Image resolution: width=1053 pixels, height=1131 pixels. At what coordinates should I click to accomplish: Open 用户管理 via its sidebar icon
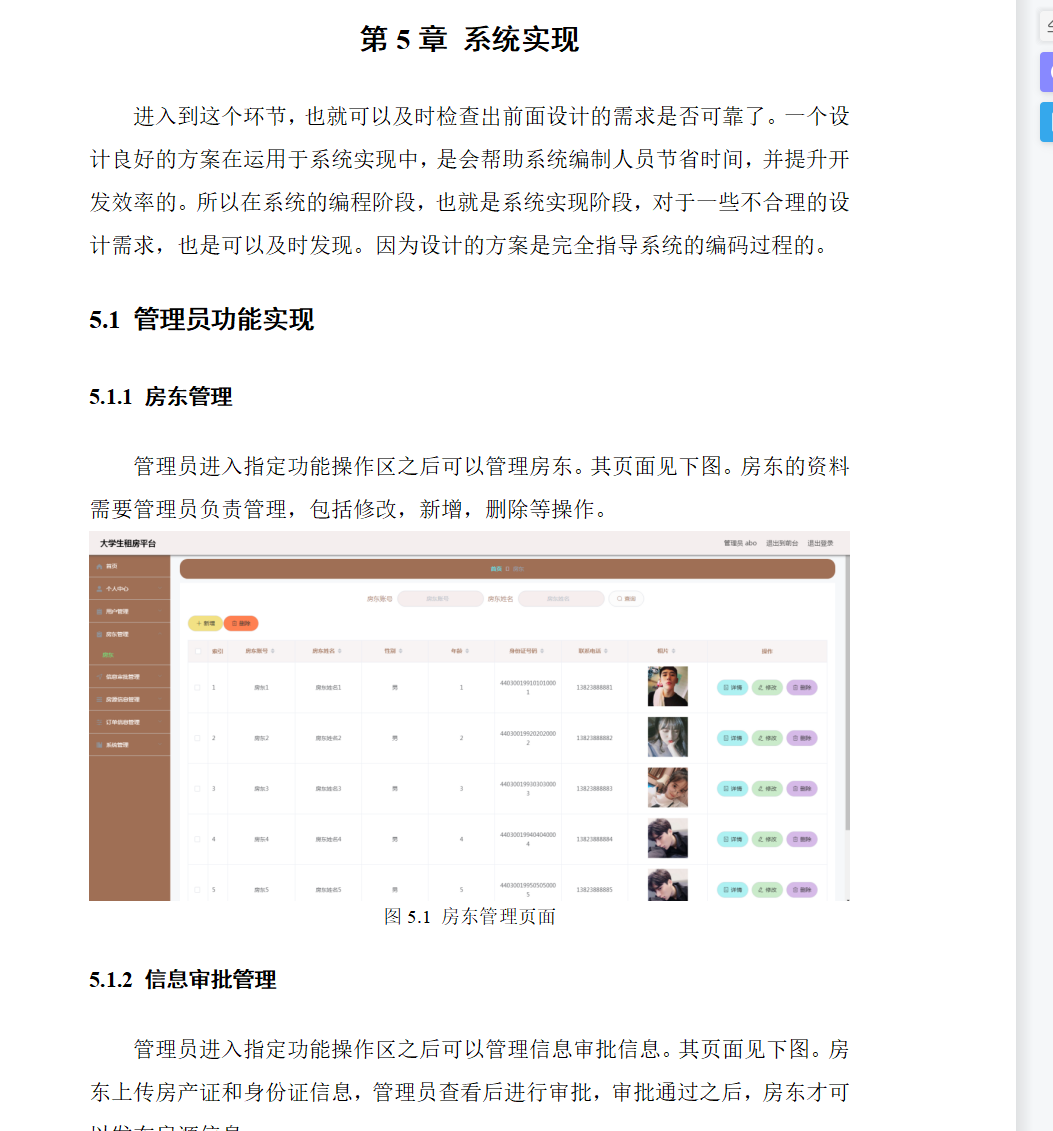(x=99, y=611)
